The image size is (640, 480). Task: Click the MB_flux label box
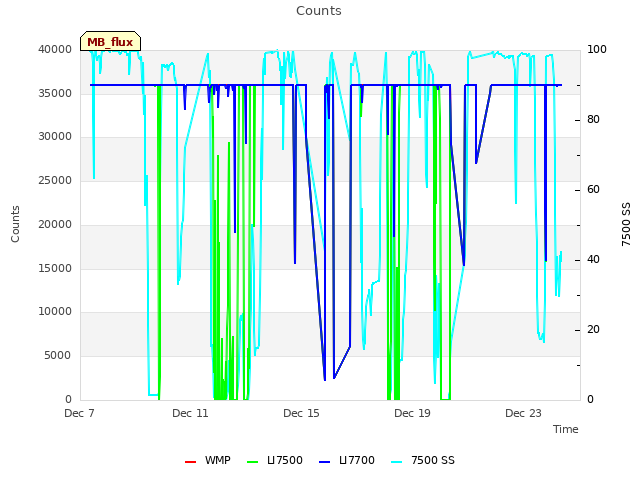(111, 41)
